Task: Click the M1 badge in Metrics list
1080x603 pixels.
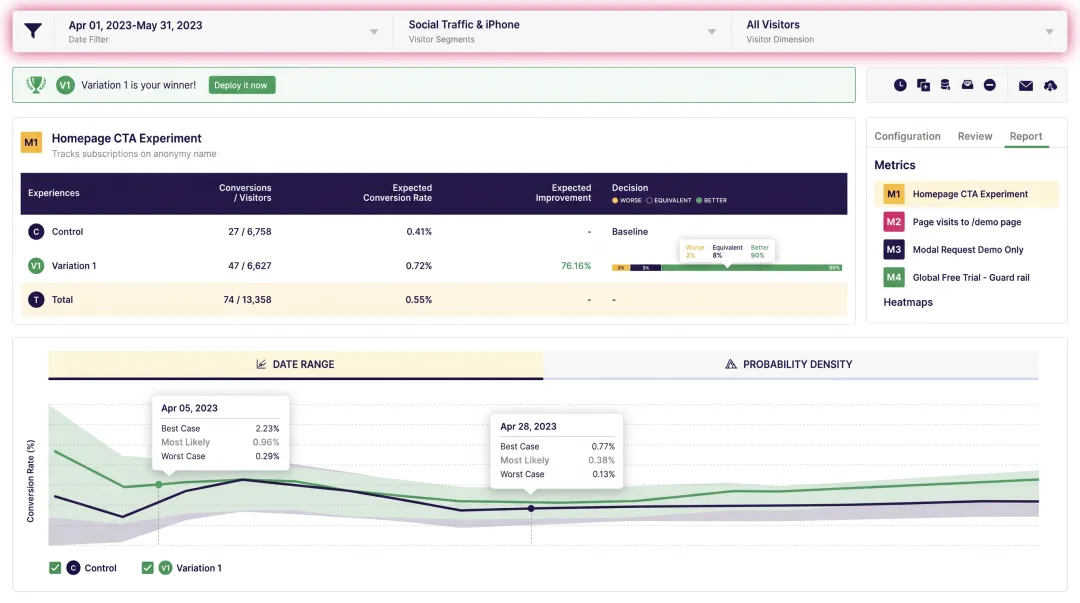Action: pos(893,194)
